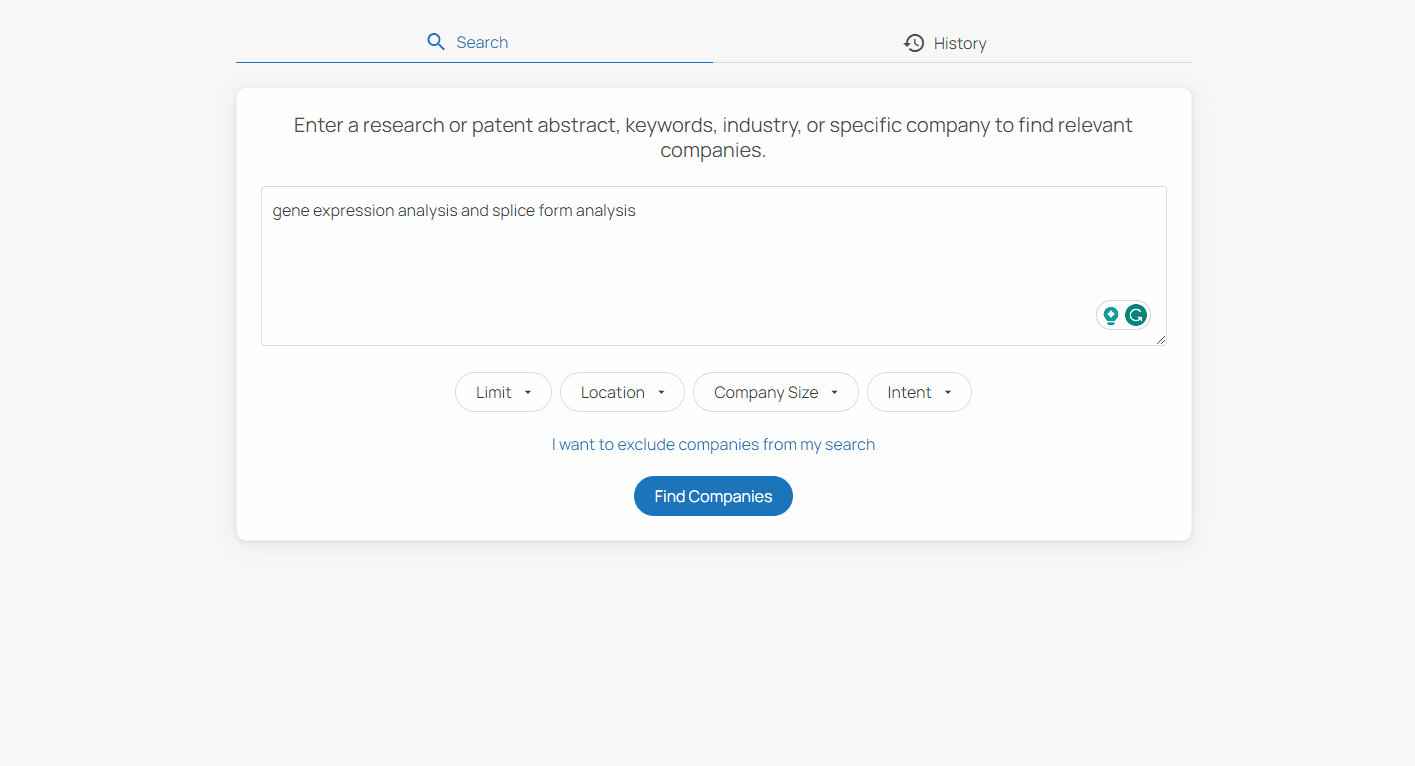
Task: Click the text area resize handle
Action: (x=1161, y=340)
